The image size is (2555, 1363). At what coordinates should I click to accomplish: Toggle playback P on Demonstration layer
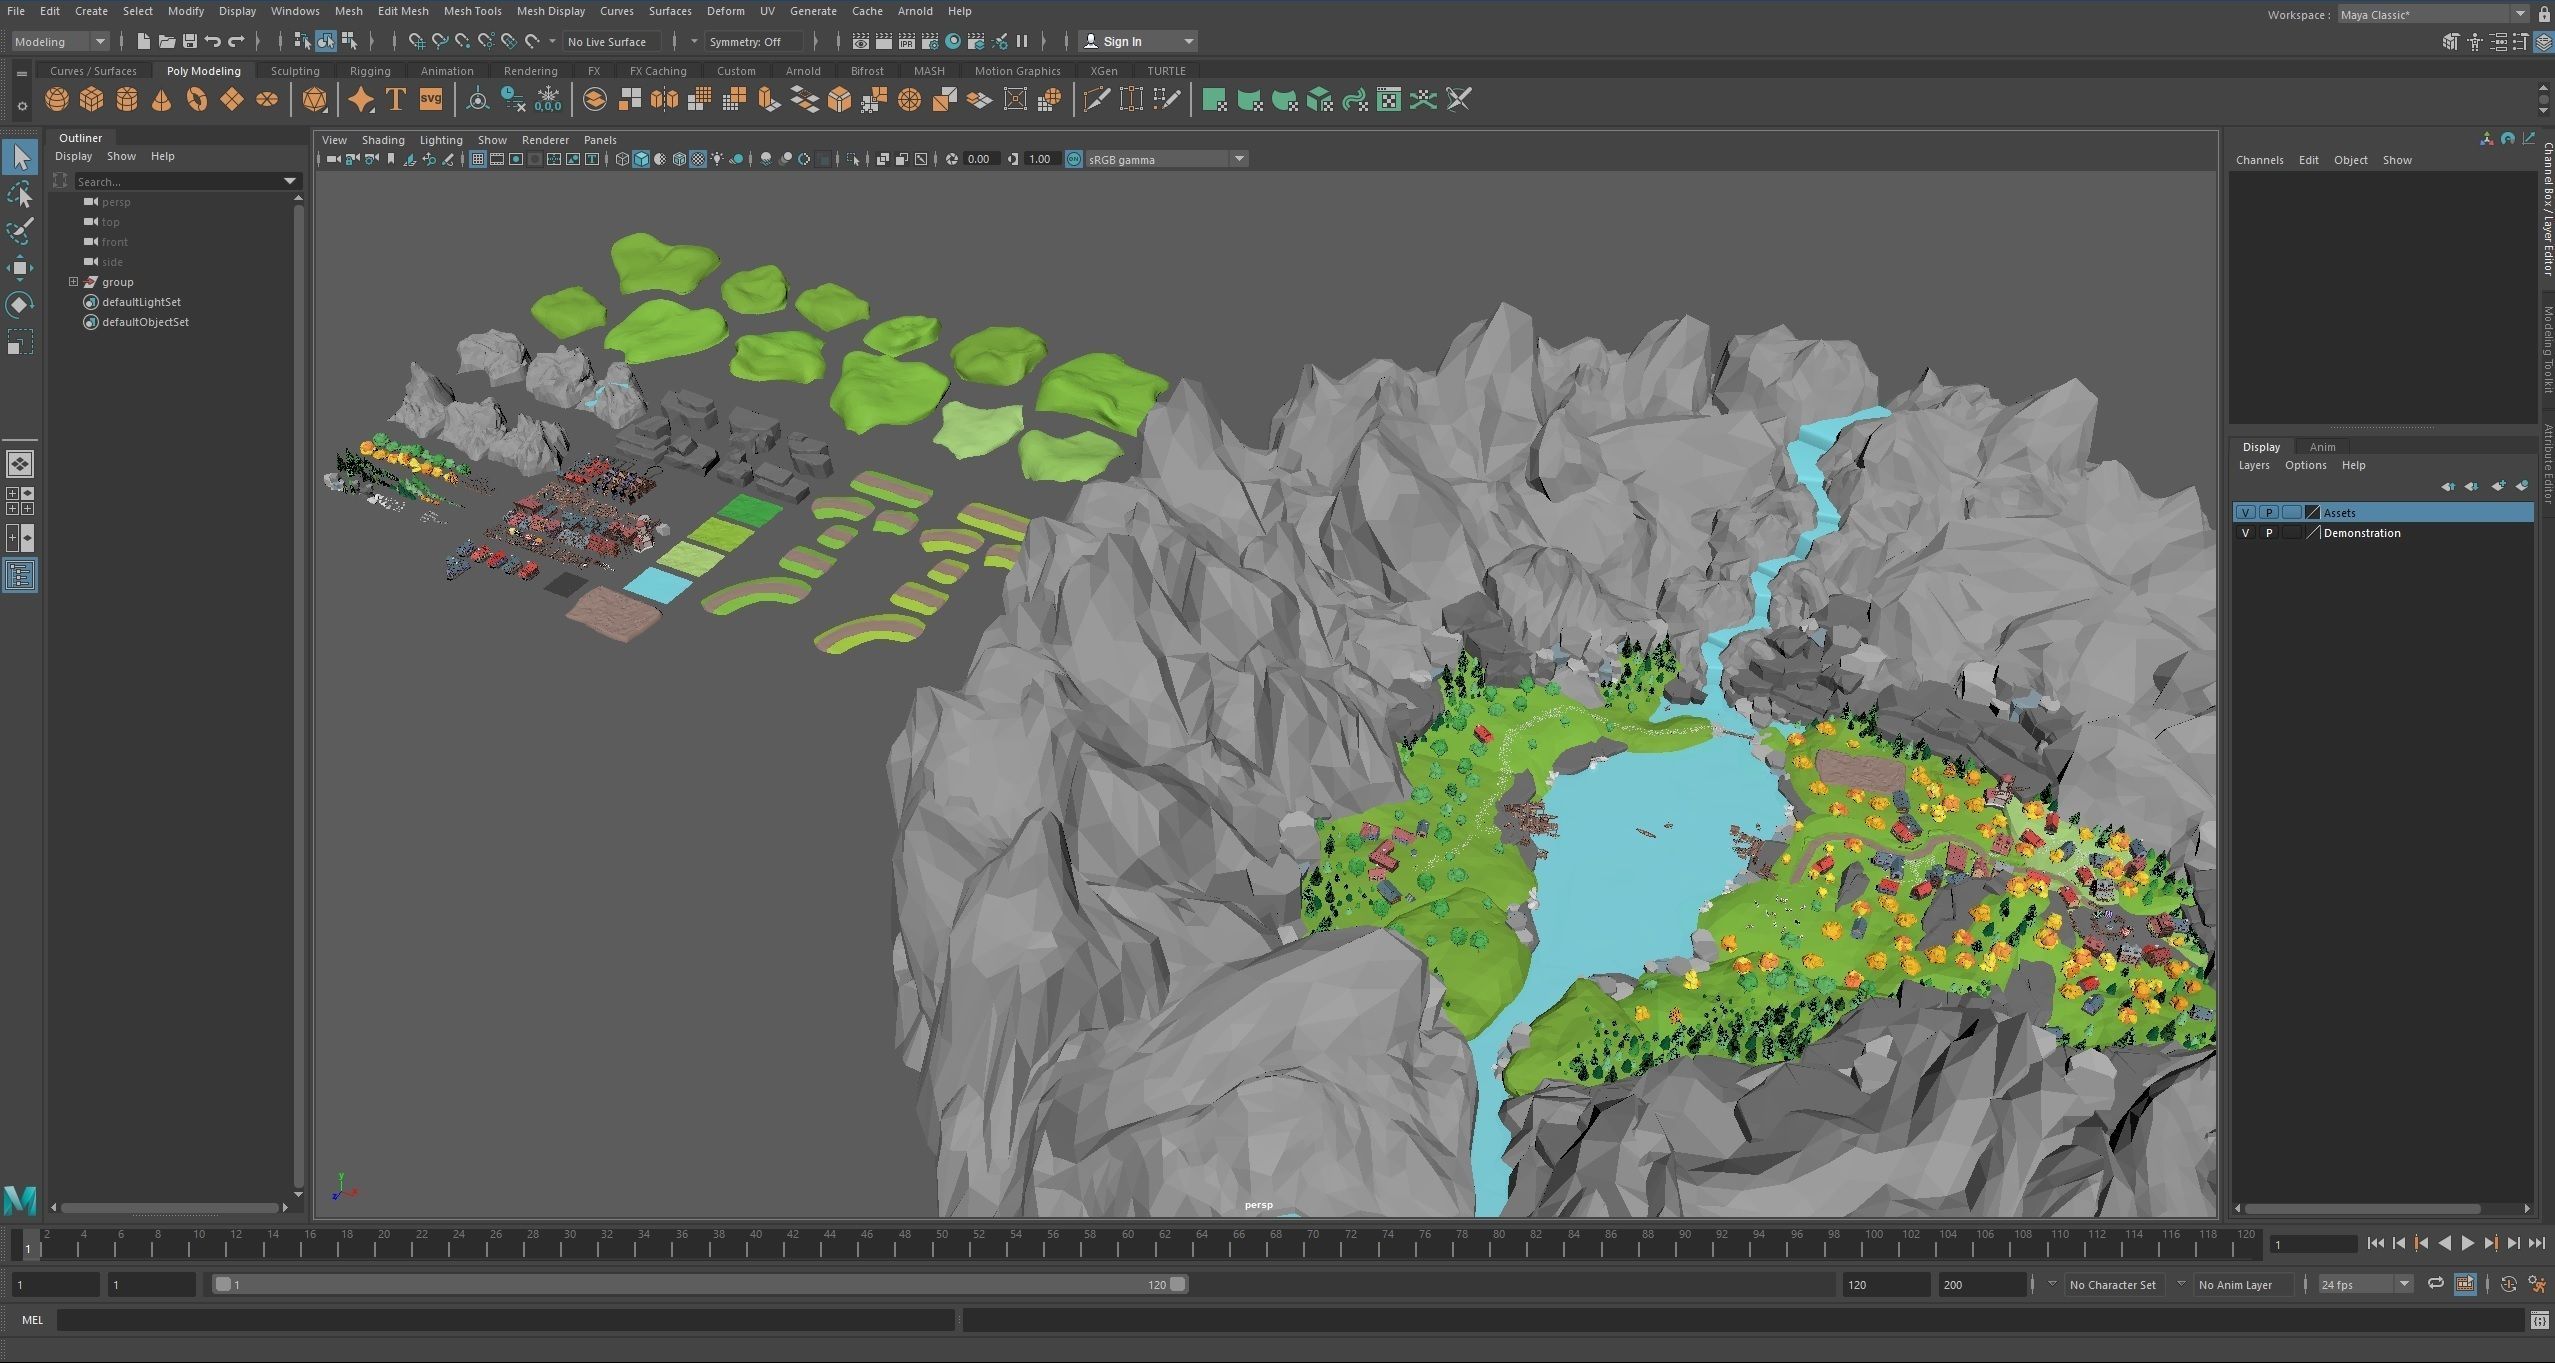coord(2269,533)
